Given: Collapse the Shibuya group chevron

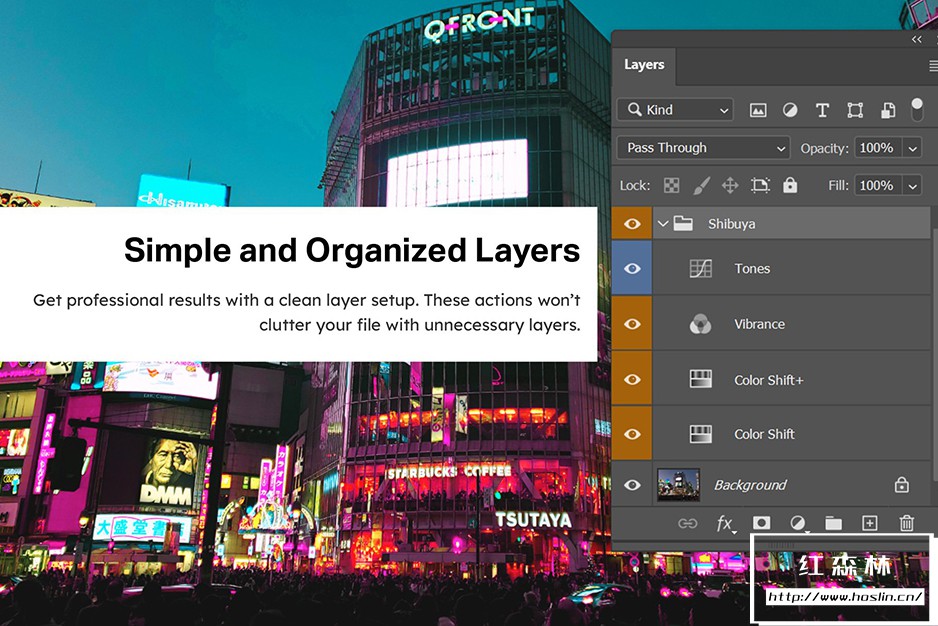Looking at the screenshot, I should click(663, 224).
